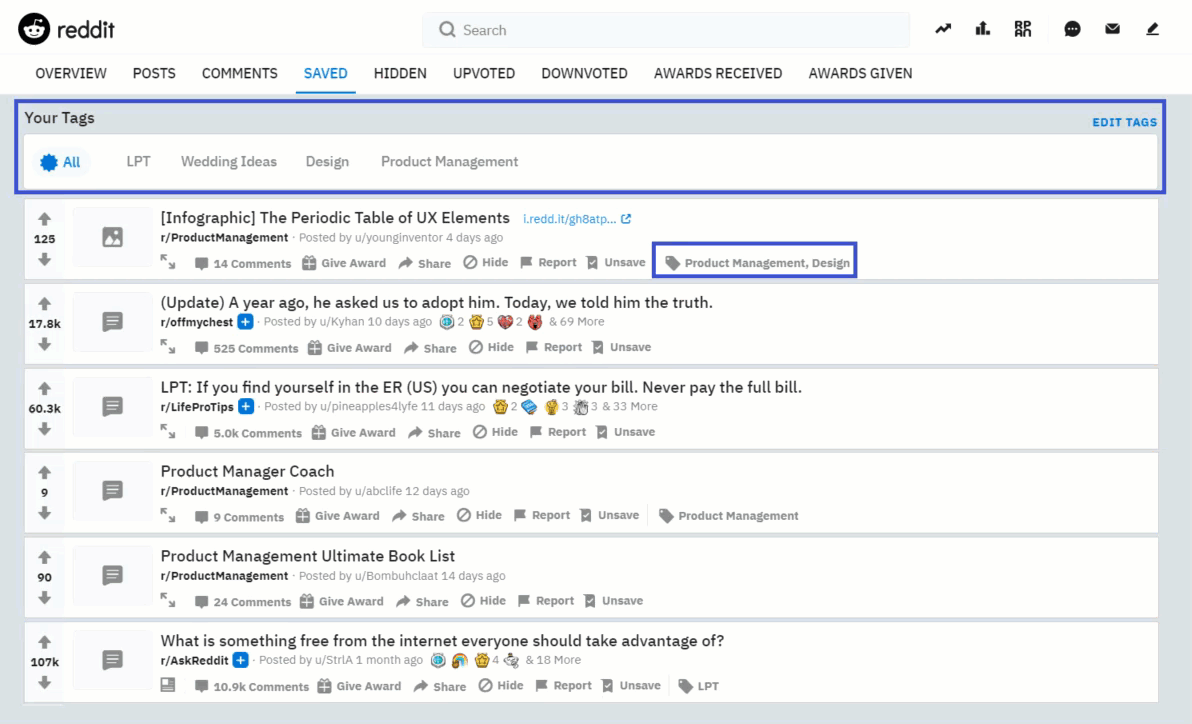Click the Edit Tags link
Viewport: 1192px width, 724px height.
click(1124, 122)
